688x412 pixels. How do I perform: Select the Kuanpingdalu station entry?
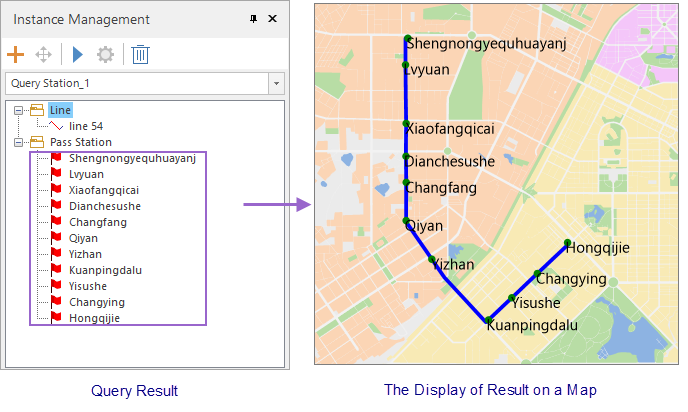click(x=105, y=270)
